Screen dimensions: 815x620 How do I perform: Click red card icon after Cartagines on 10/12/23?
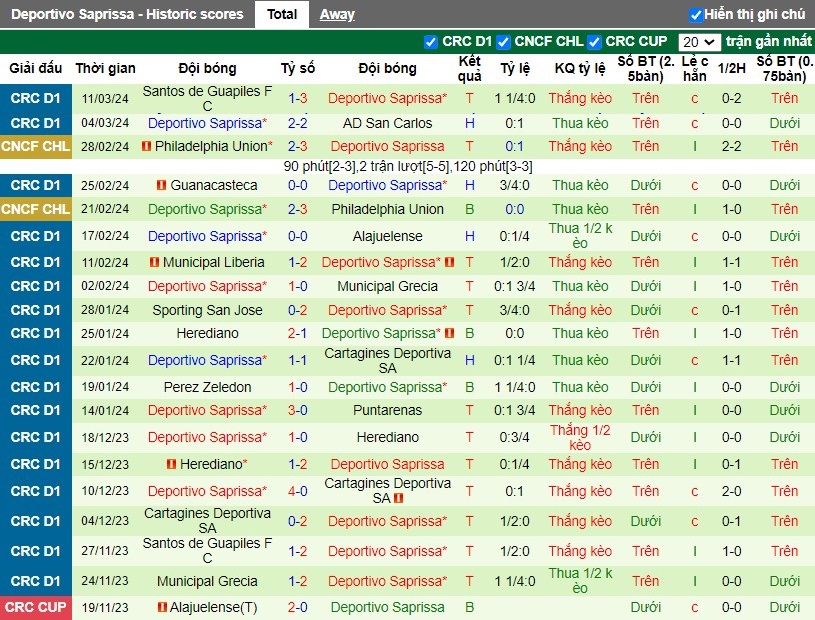[399, 498]
